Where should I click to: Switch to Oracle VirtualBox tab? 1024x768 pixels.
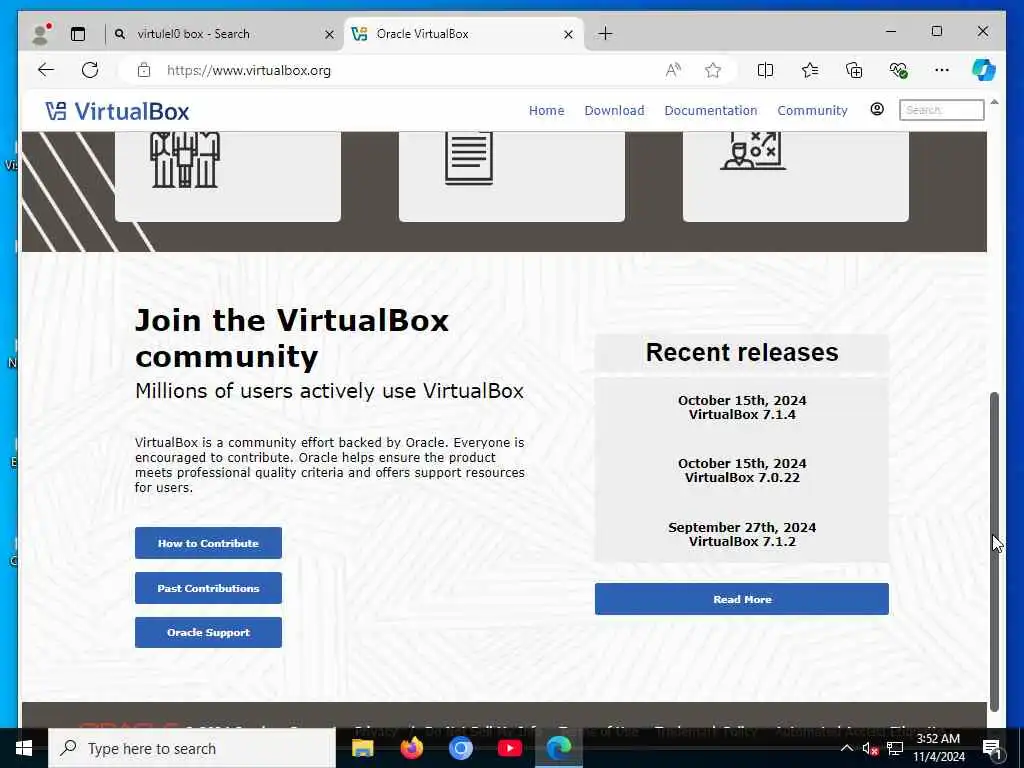tap(464, 34)
